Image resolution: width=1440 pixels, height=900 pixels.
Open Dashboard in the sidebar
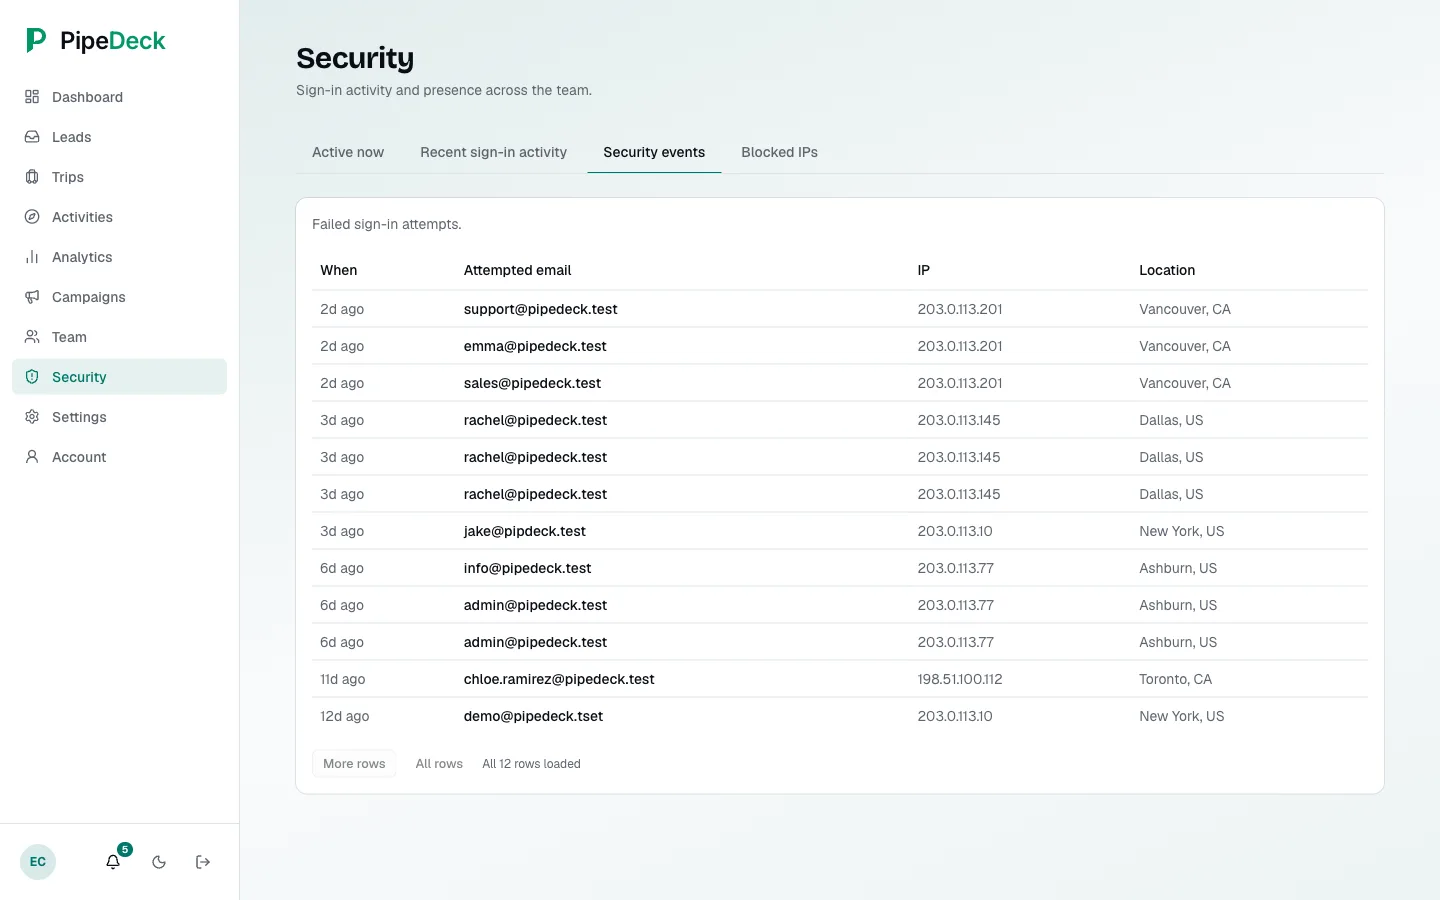(119, 97)
